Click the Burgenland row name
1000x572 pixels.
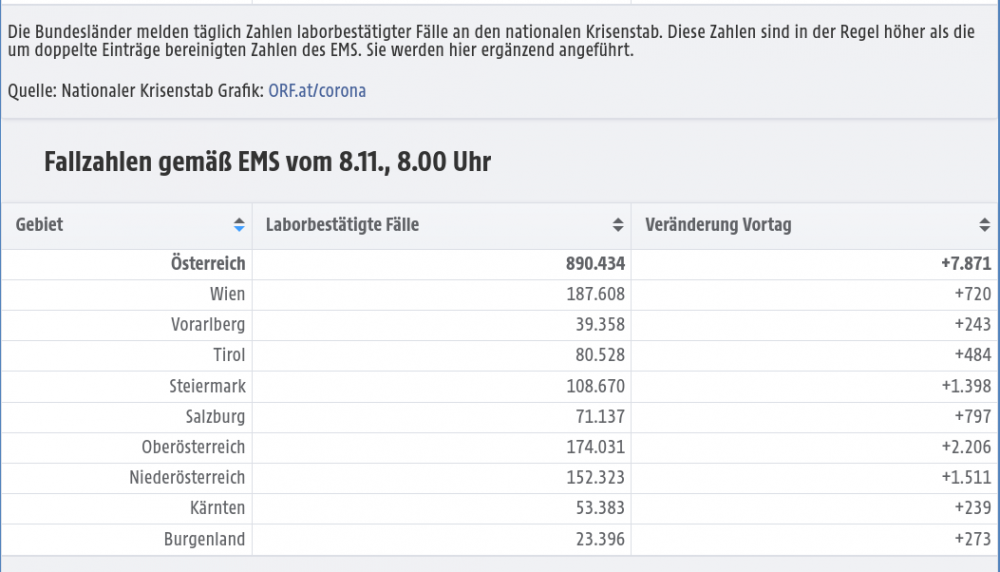click(x=204, y=539)
